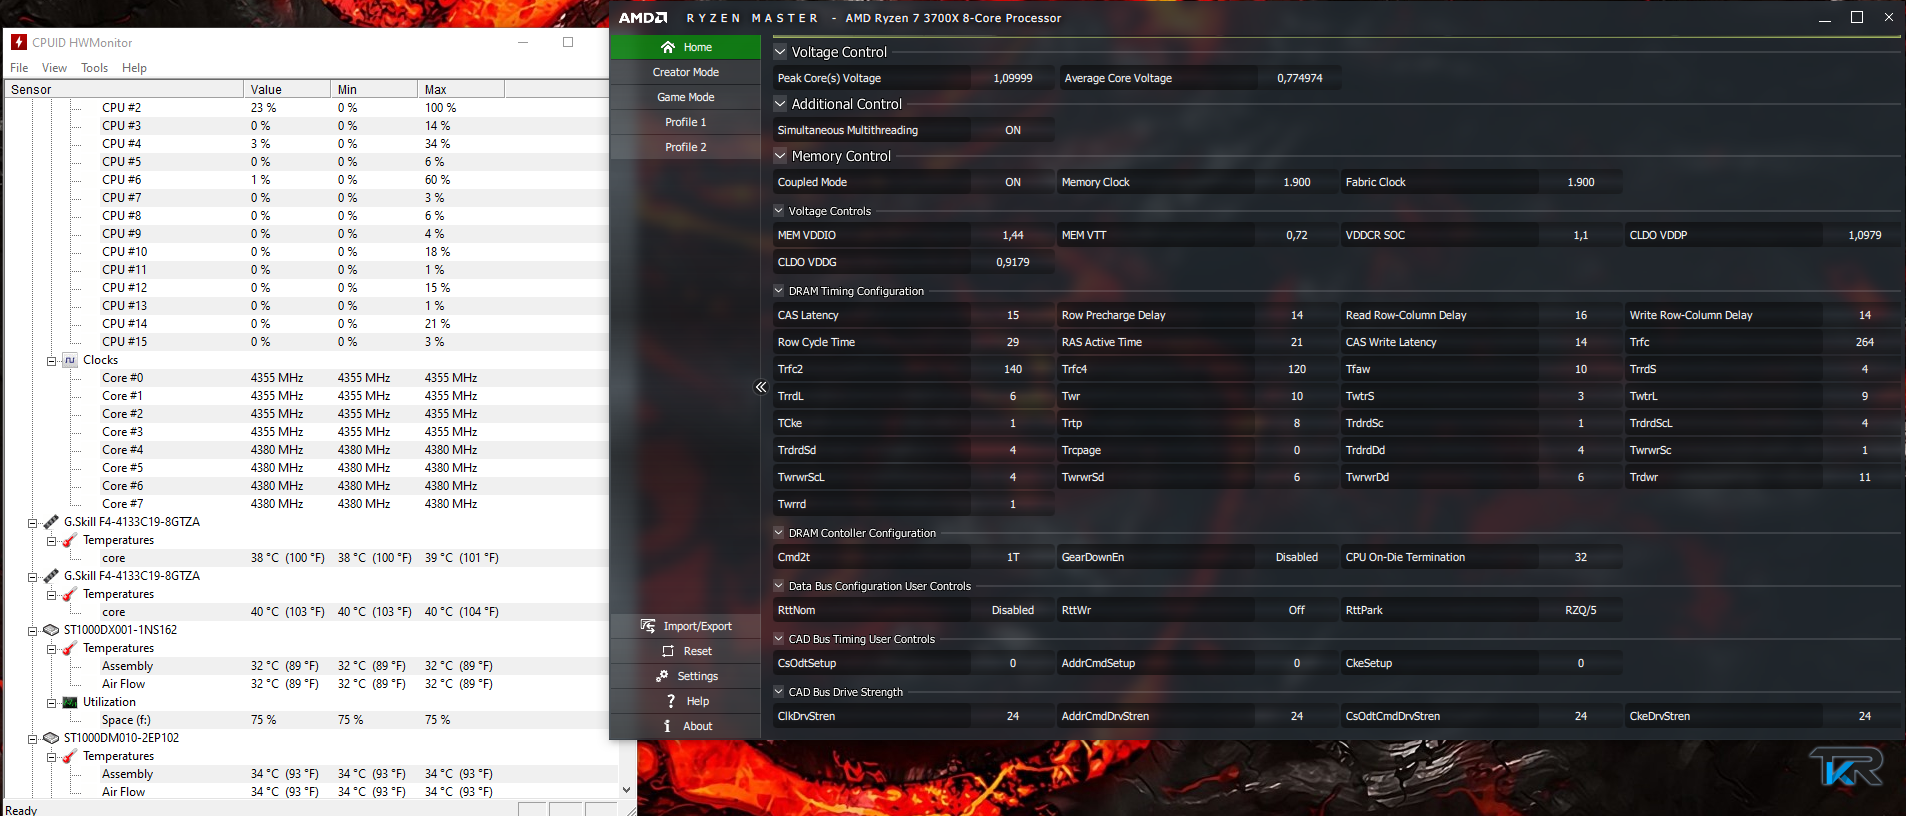The height and width of the screenshot is (816, 1906).
Task: Click the Coupled Mode ON value
Action: pyautogui.click(x=1013, y=182)
